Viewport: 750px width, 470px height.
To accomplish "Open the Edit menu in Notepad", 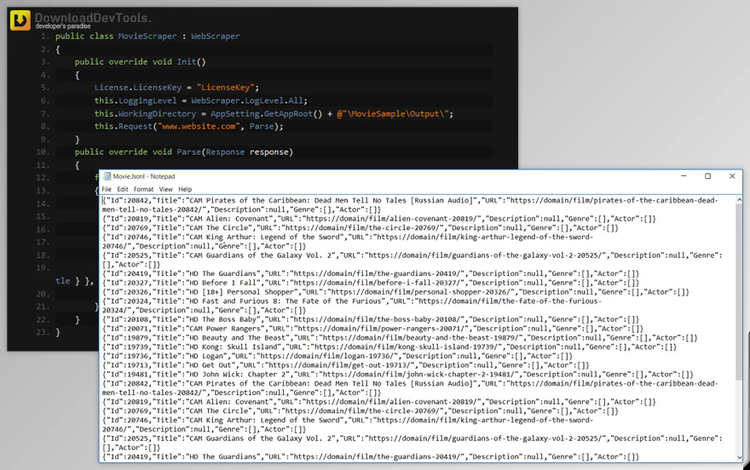I will point(122,189).
